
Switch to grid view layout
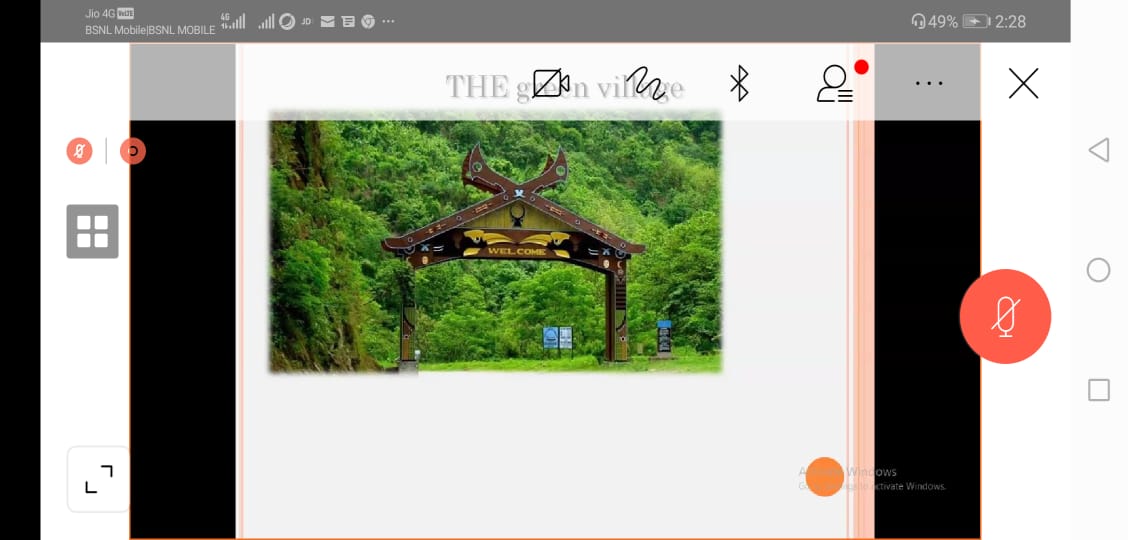[x=92, y=232]
